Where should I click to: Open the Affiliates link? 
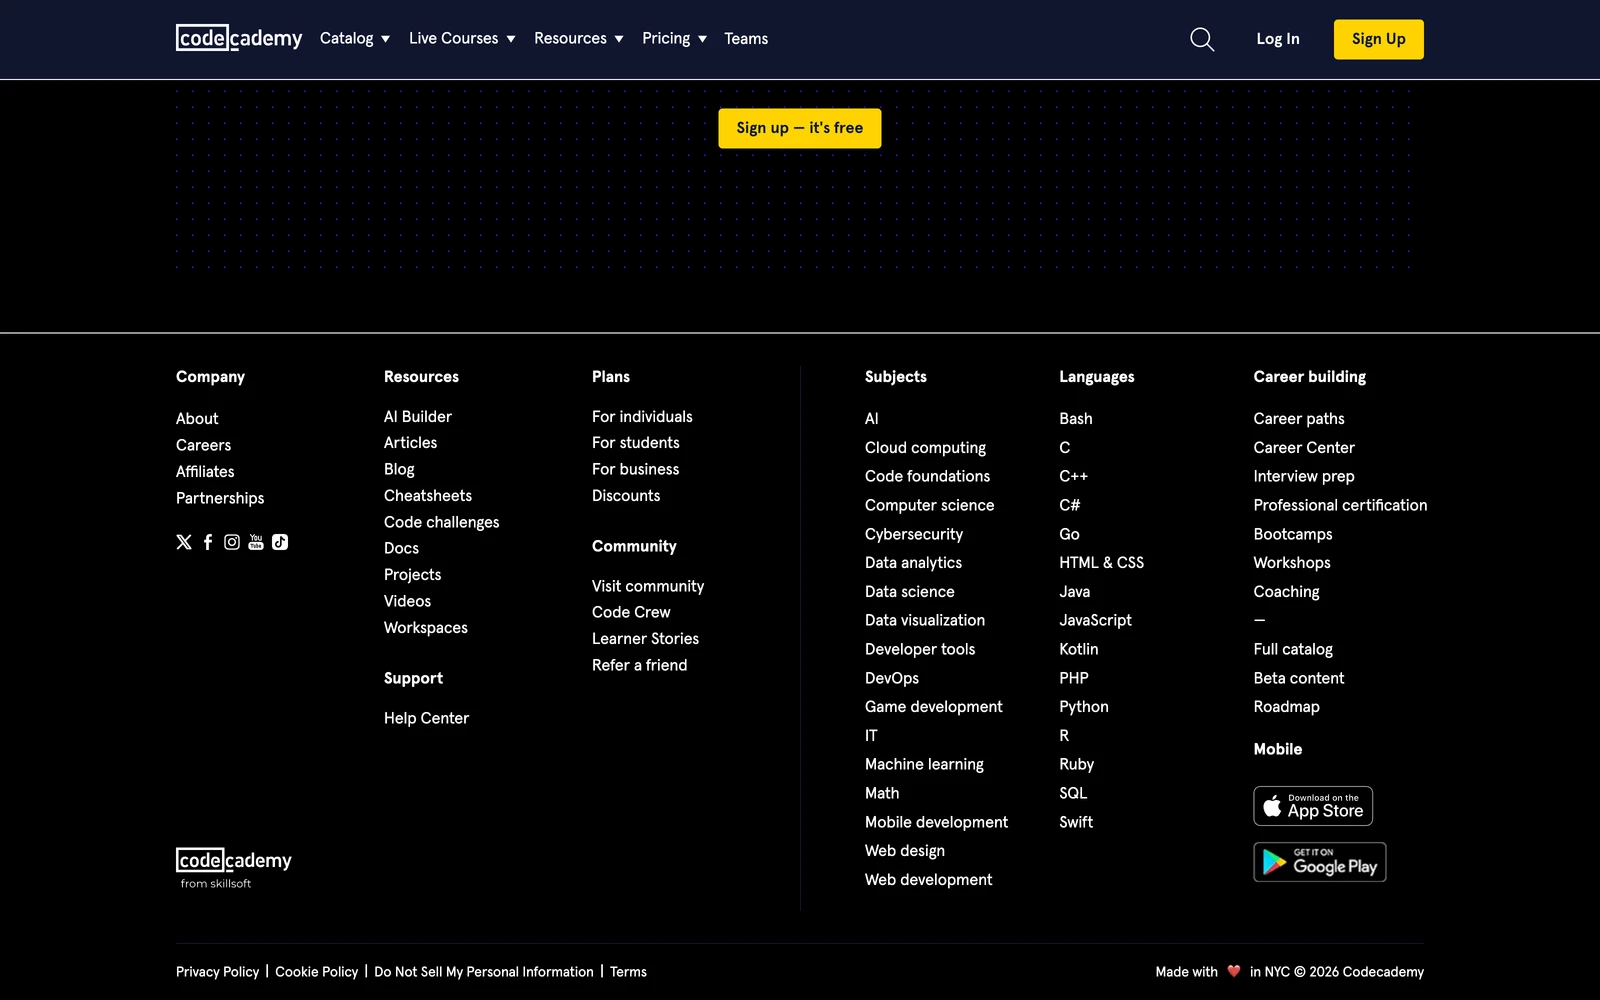(205, 472)
